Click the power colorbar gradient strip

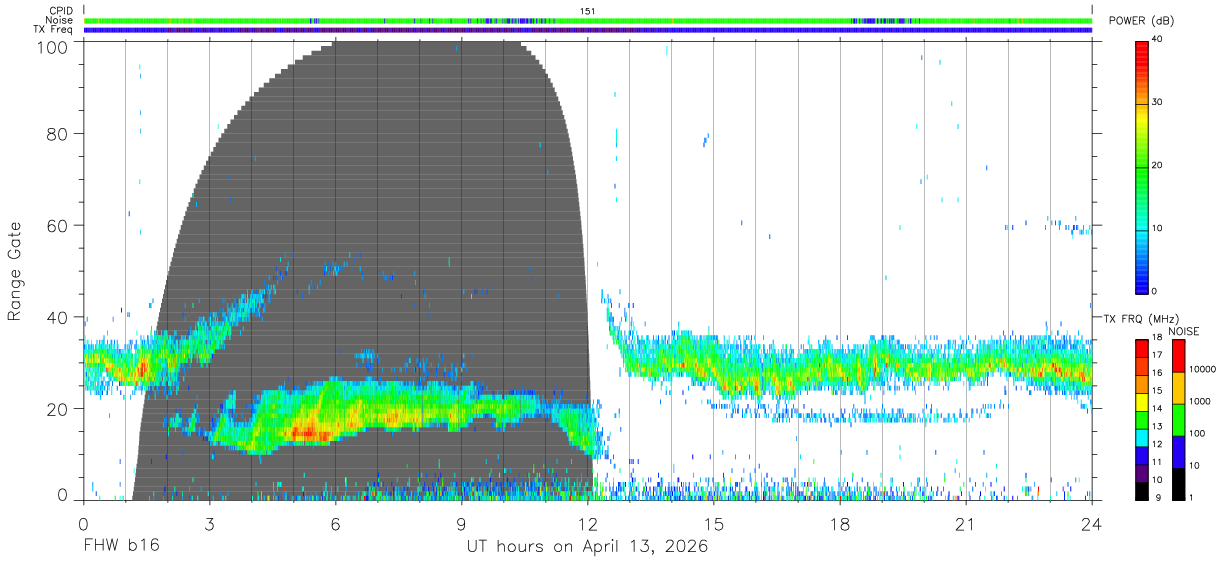[x=1142, y=166]
